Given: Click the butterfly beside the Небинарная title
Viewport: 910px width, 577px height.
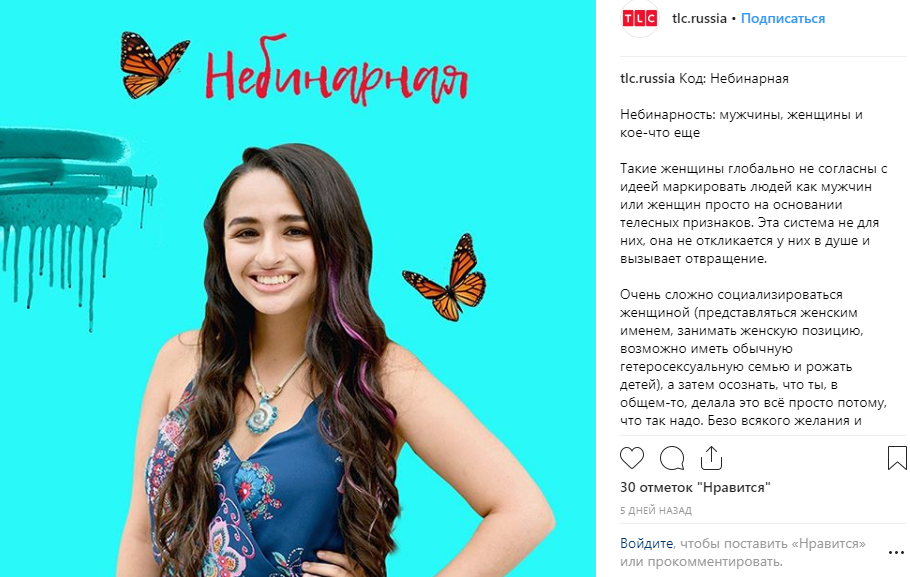Looking at the screenshot, I should [153, 64].
